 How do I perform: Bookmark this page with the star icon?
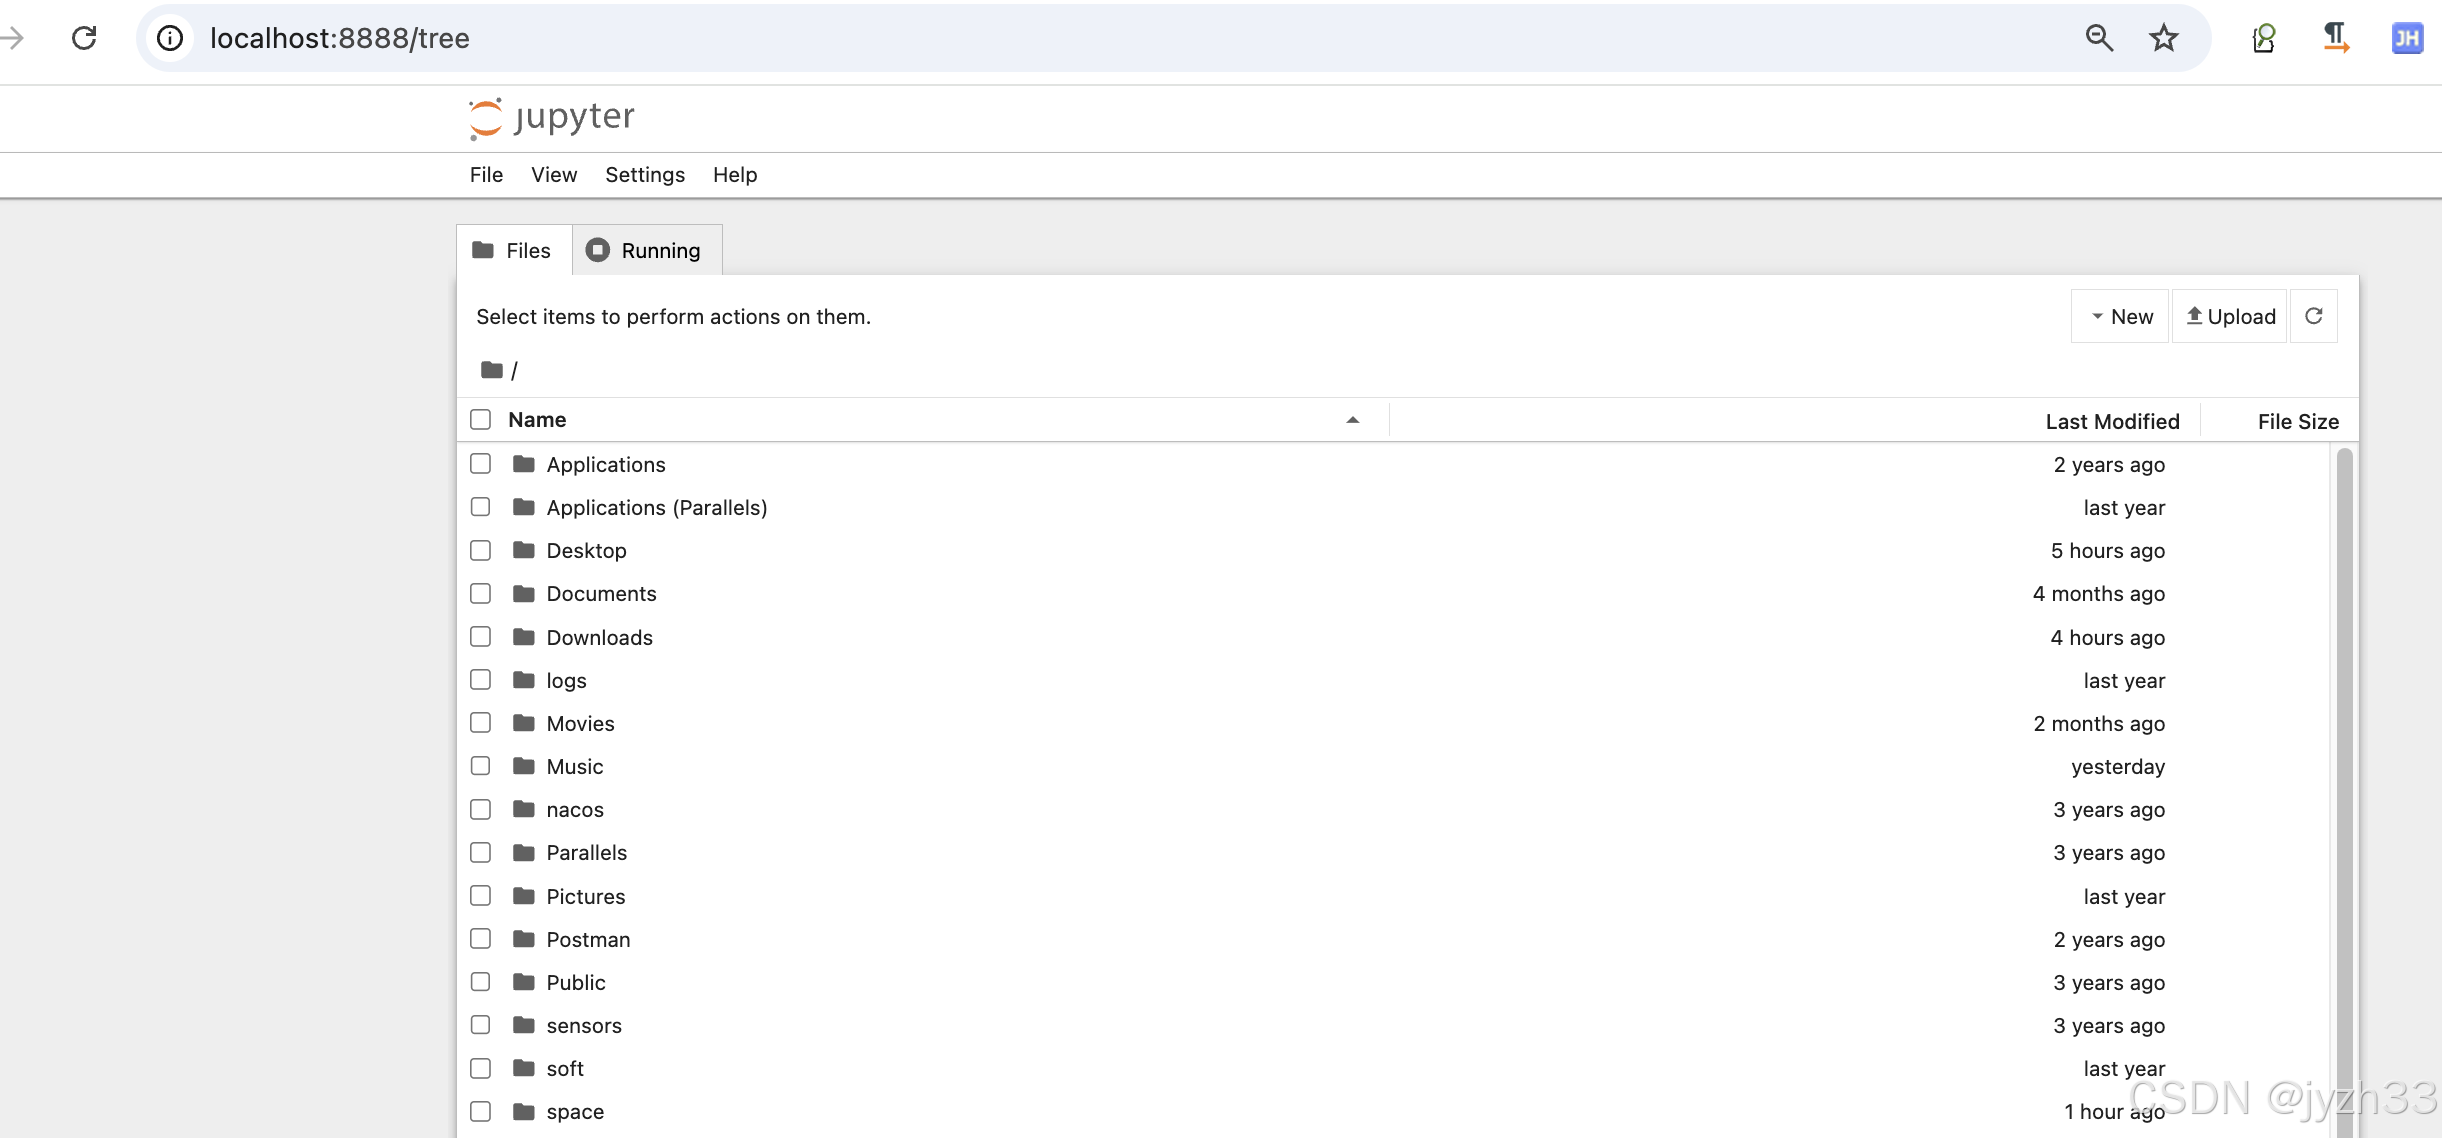point(2163,38)
